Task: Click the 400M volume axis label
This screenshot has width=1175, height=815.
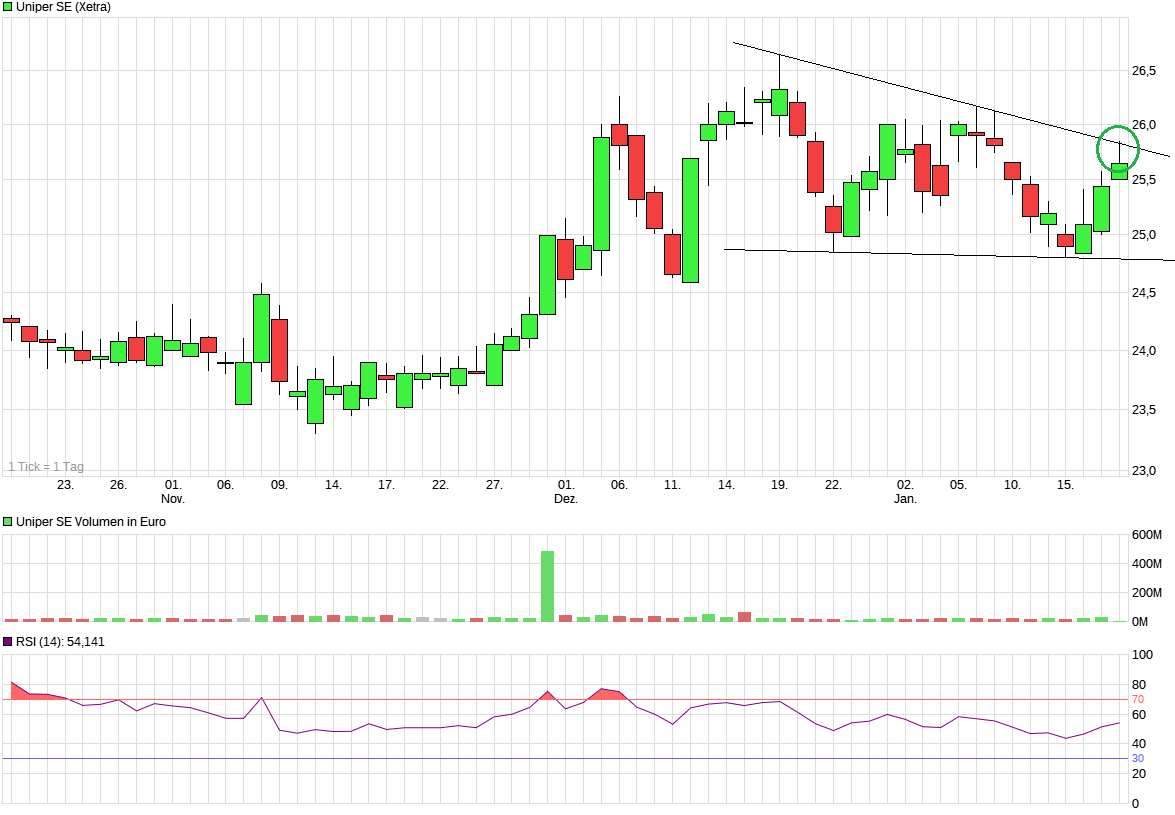Action: click(x=1147, y=564)
